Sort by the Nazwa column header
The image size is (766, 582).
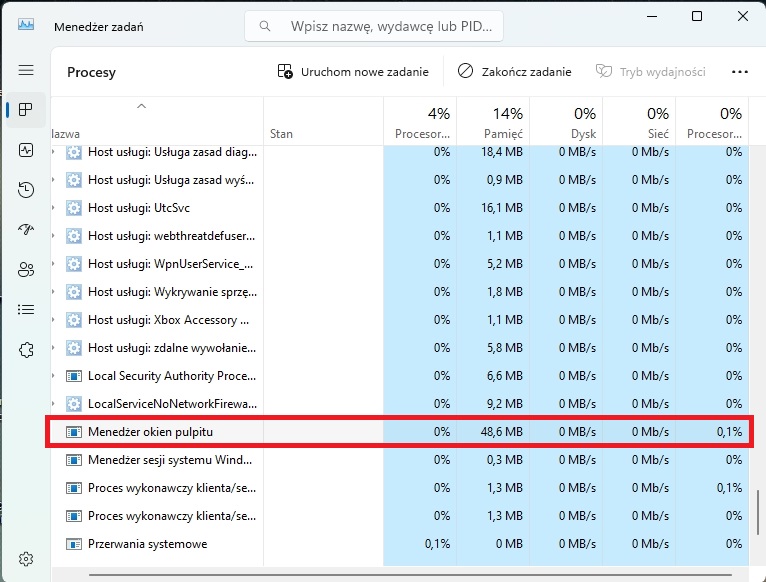point(157,121)
